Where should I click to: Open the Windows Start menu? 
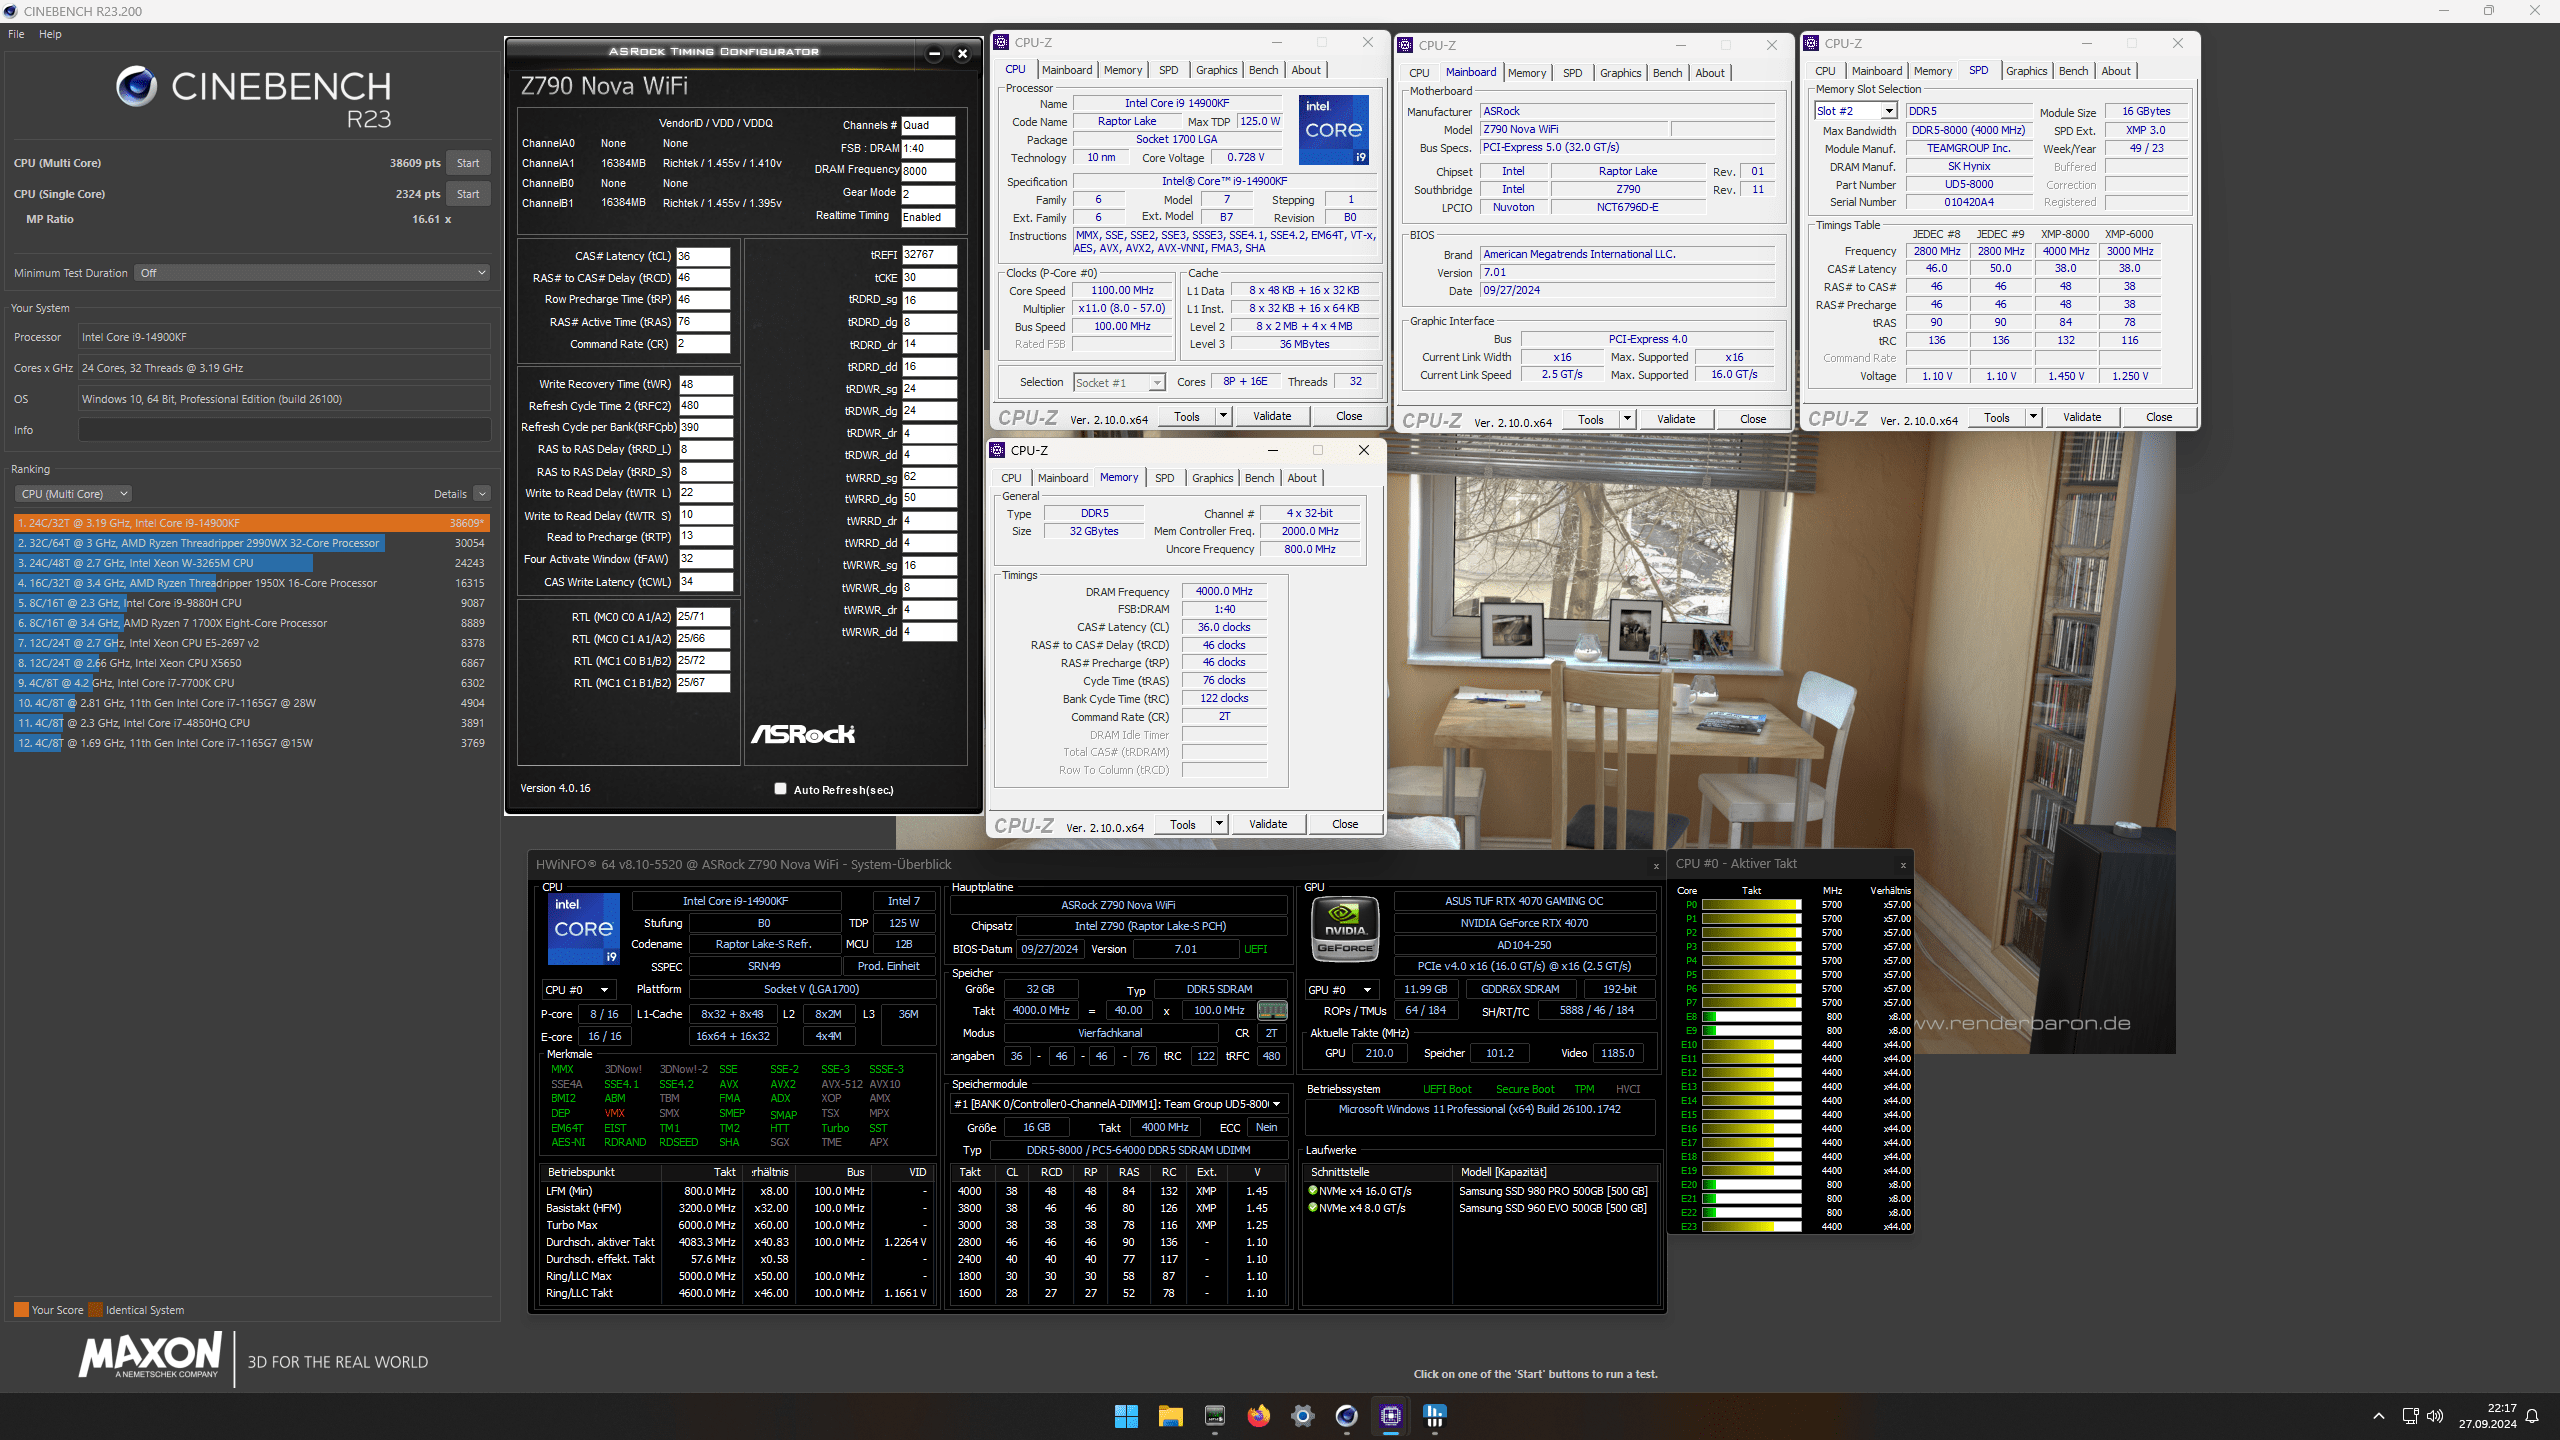click(x=1126, y=1416)
